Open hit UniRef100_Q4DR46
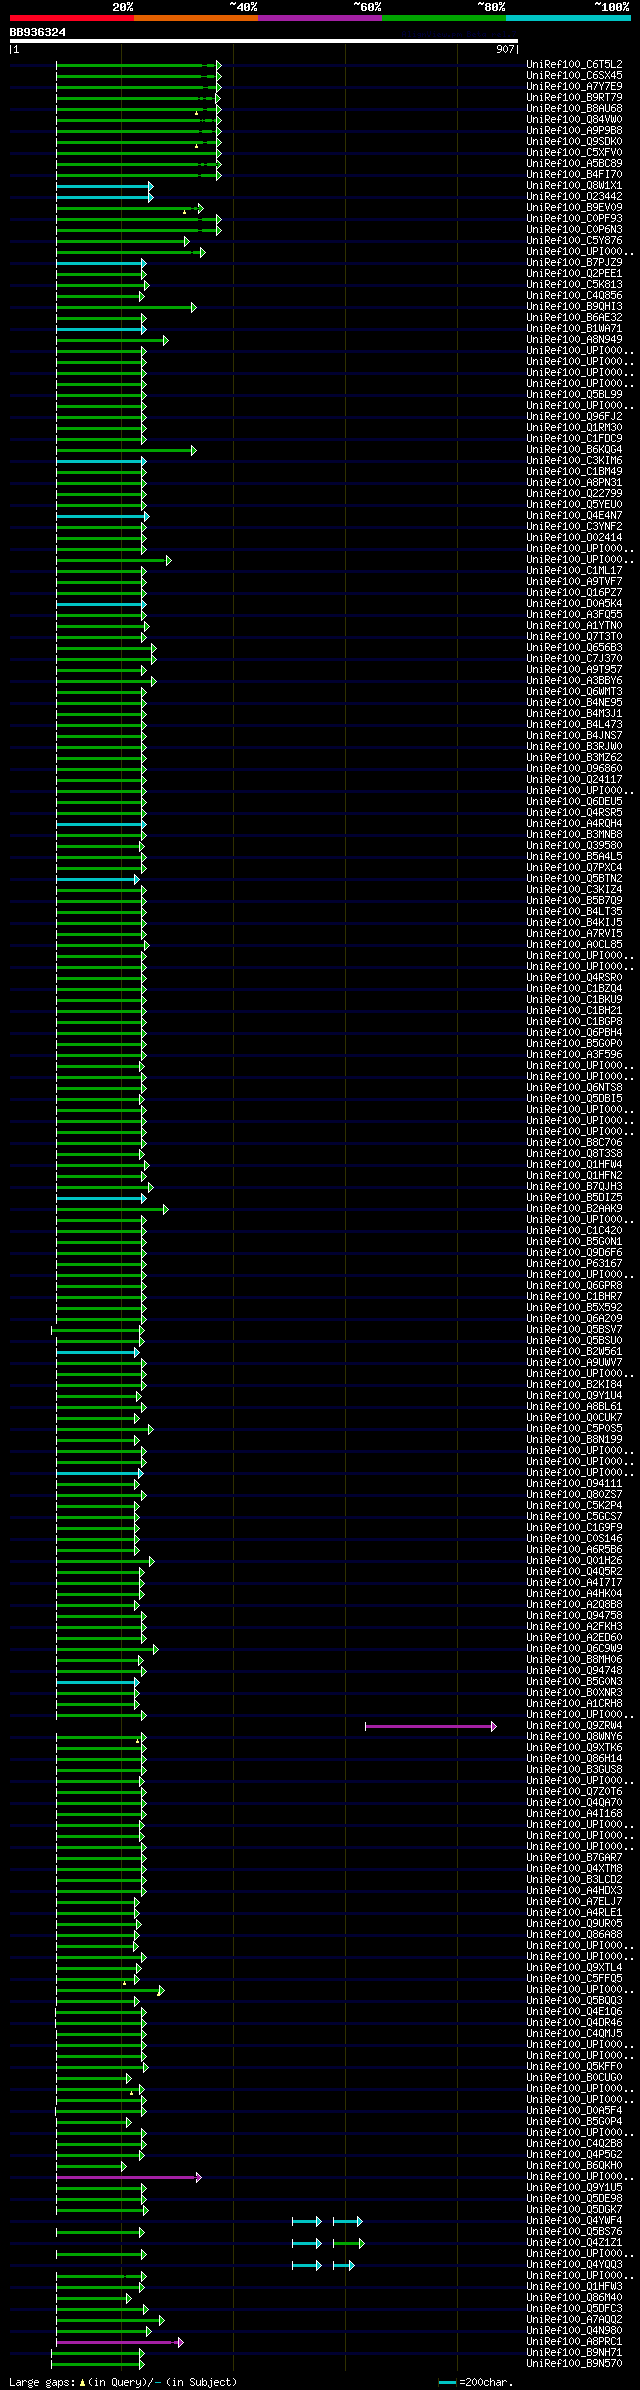 pyautogui.click(x=574, y=2022)
